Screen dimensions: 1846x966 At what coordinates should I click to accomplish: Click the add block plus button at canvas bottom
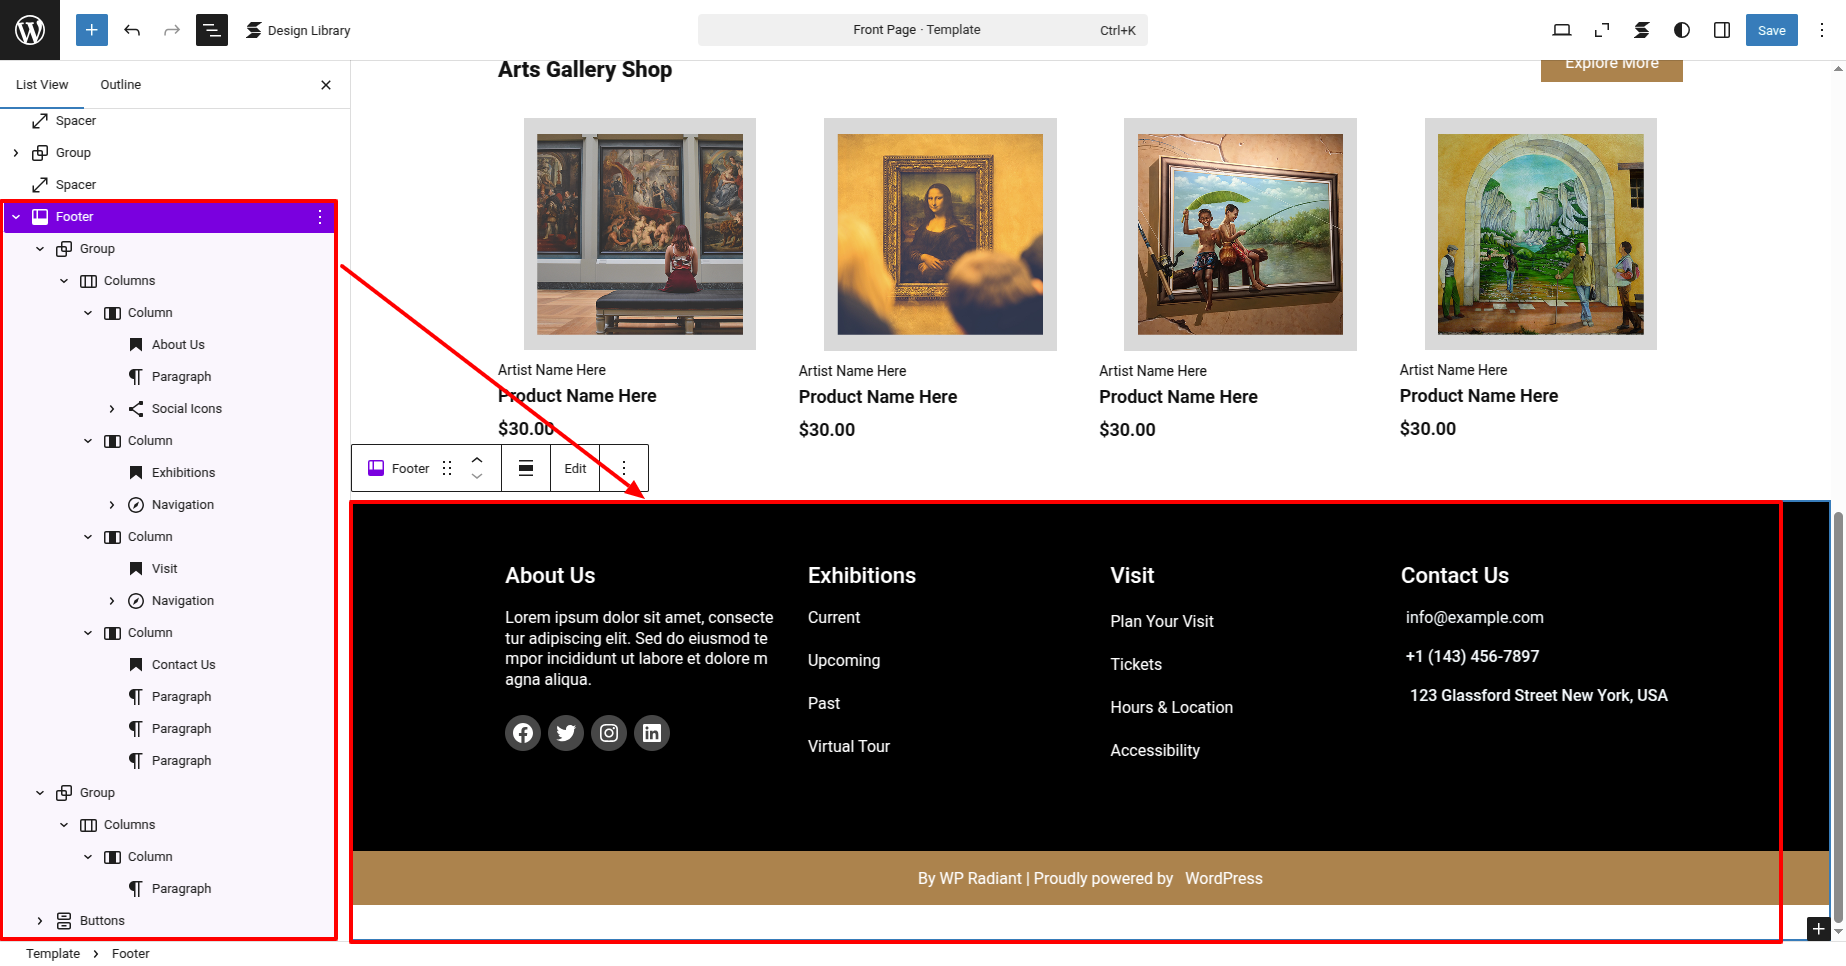point(1819,929)
